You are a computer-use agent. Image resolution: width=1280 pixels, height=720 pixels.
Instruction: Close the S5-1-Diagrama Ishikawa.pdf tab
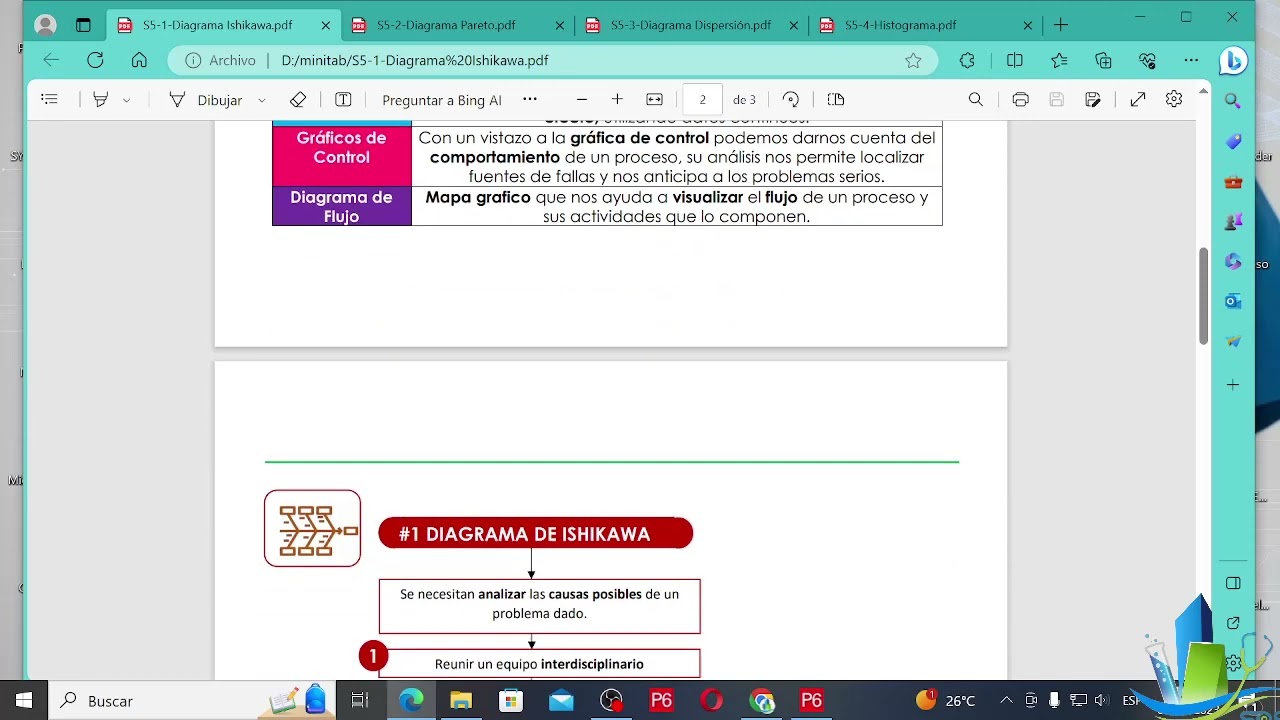pyautogui.click(x=326, y=26)
